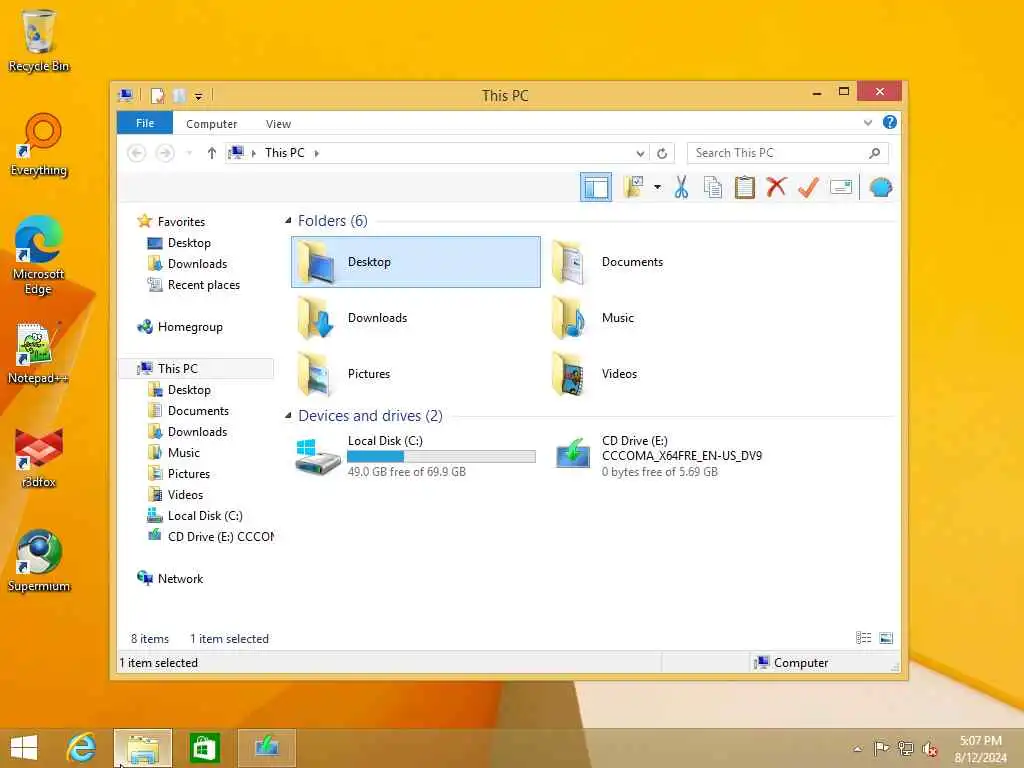Screen dimensions: 1024x768
Task: Select the Videos folder in main pane
Action: click(669, 374)
